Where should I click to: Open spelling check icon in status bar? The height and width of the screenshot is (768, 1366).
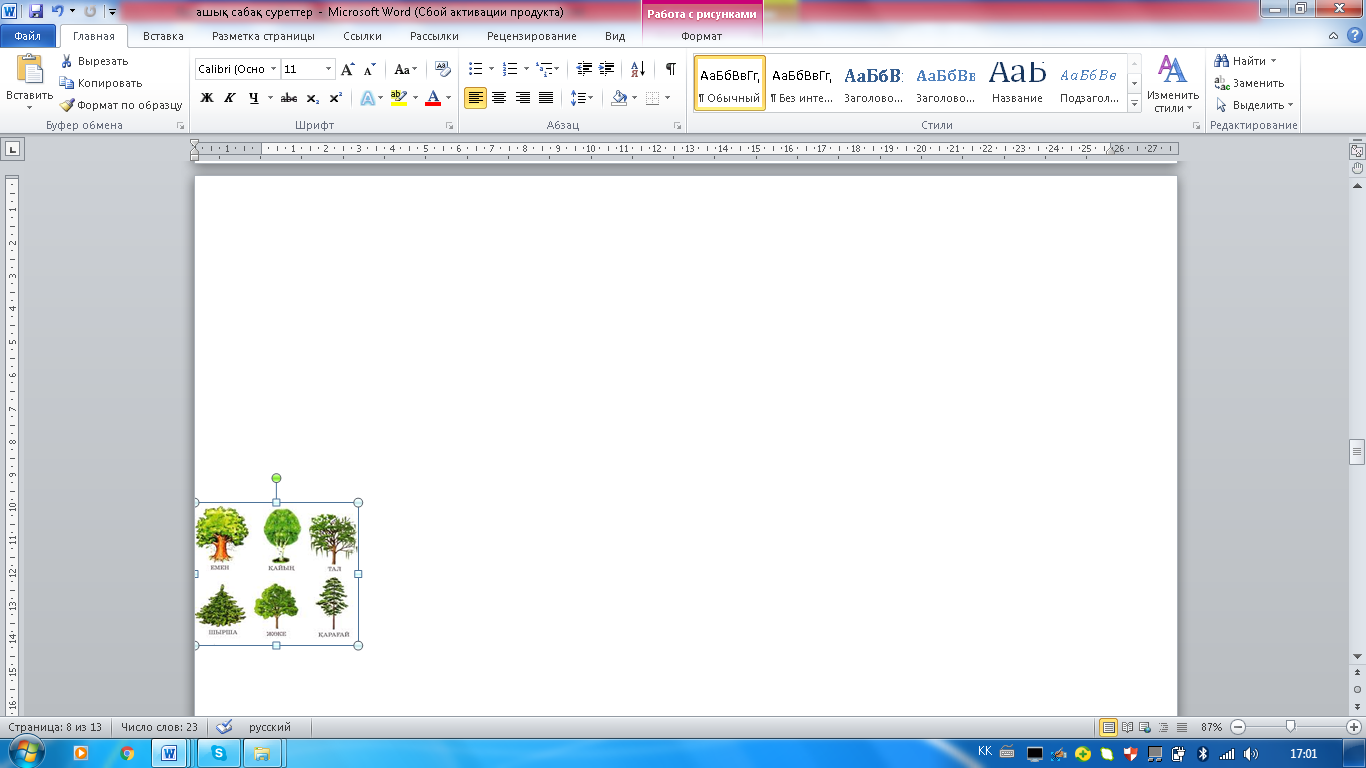tap(225, 727)
